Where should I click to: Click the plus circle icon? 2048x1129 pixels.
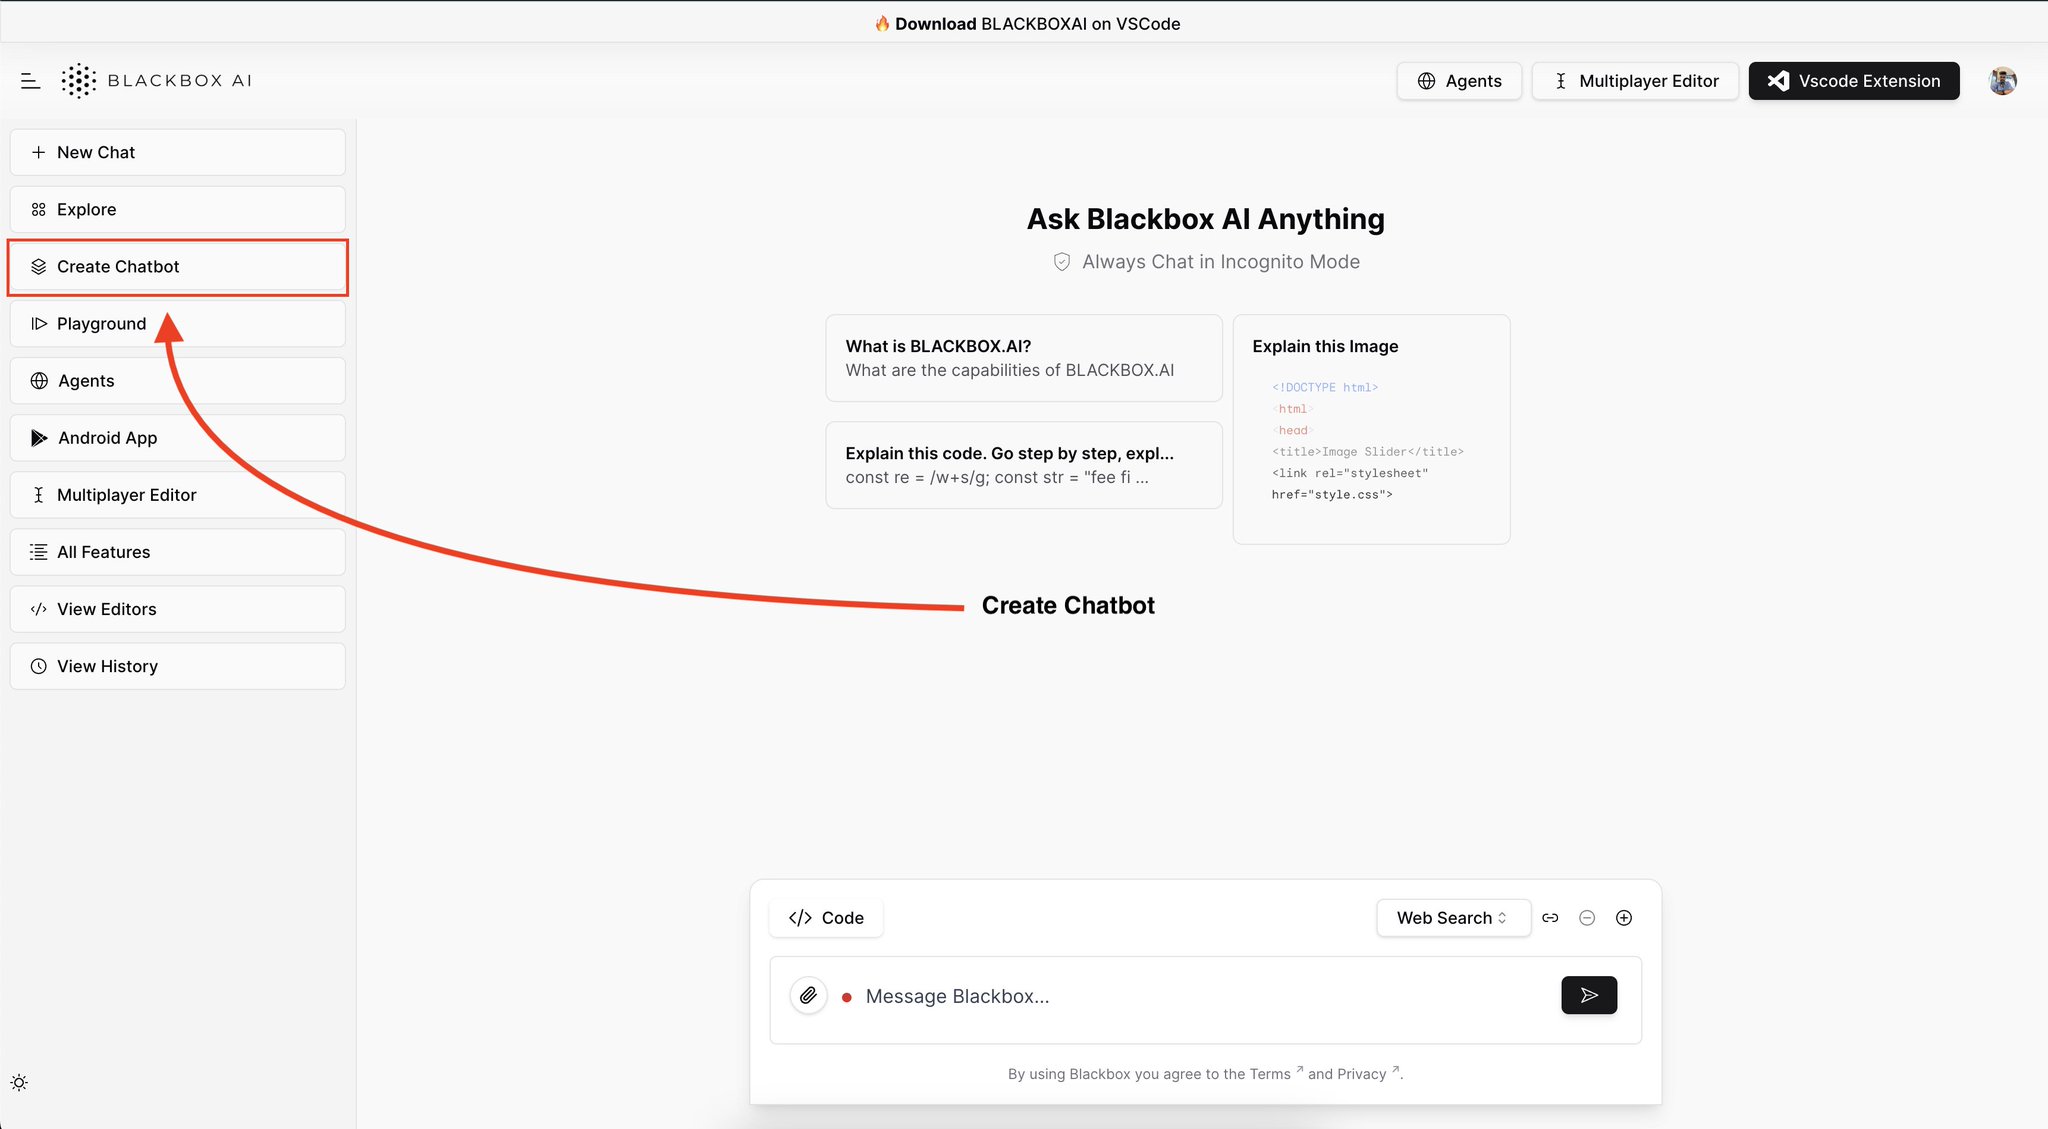(1624, 918)
